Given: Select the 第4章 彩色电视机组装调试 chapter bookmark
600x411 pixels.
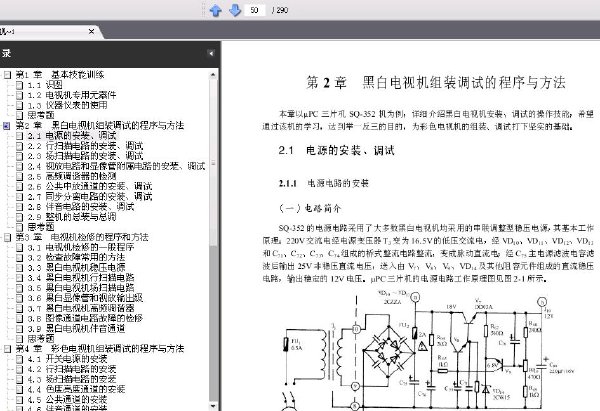Looking at the screenshot, I should coord(99,349).
